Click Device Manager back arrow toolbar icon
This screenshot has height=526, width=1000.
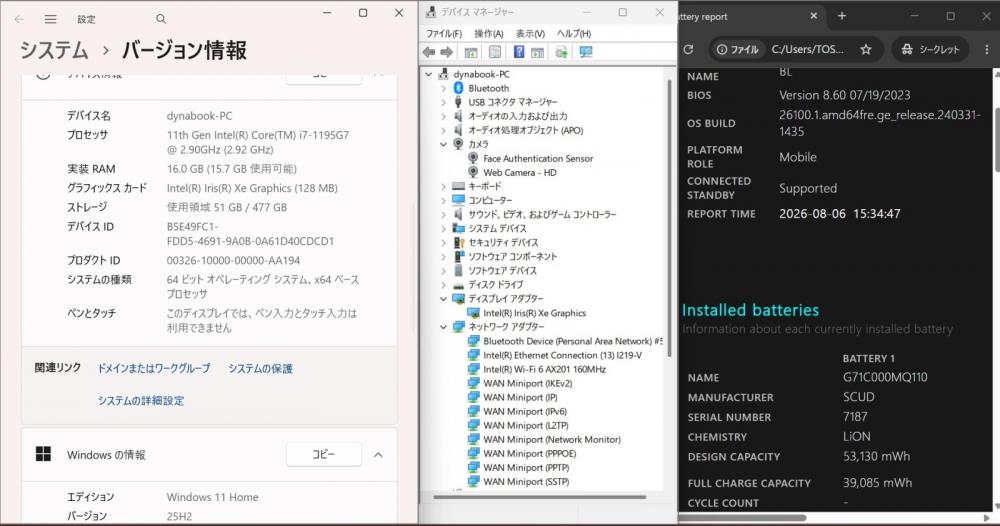tap(429, 52)
